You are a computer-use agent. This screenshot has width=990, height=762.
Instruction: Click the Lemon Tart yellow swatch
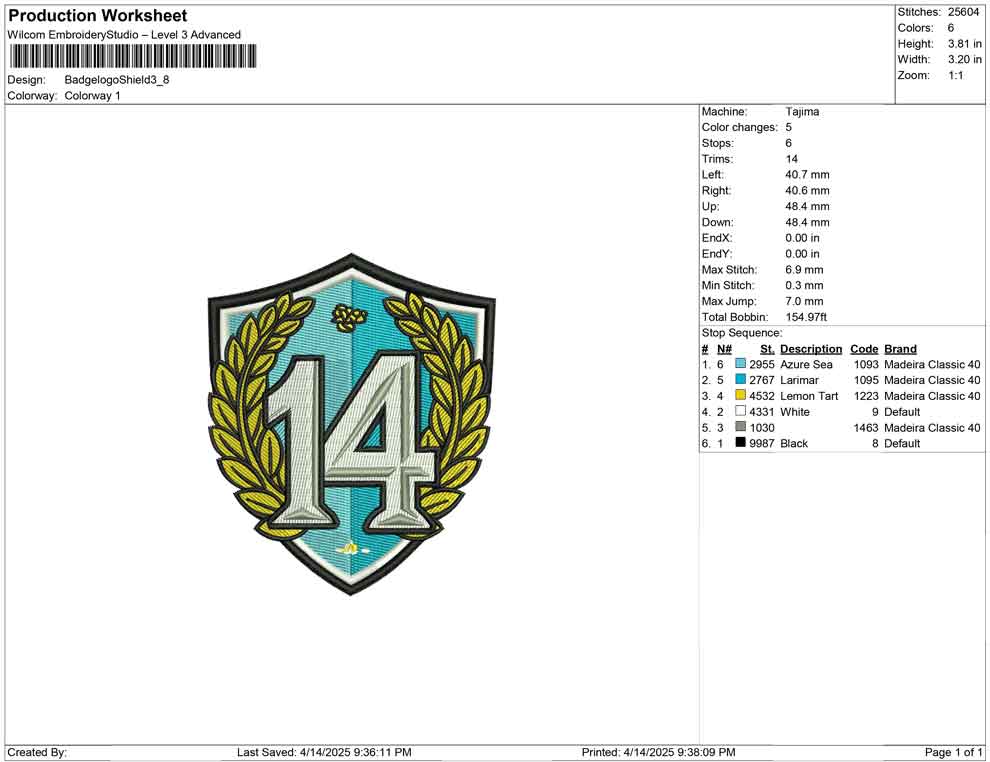pyautogui.click(x=741, y=395)
